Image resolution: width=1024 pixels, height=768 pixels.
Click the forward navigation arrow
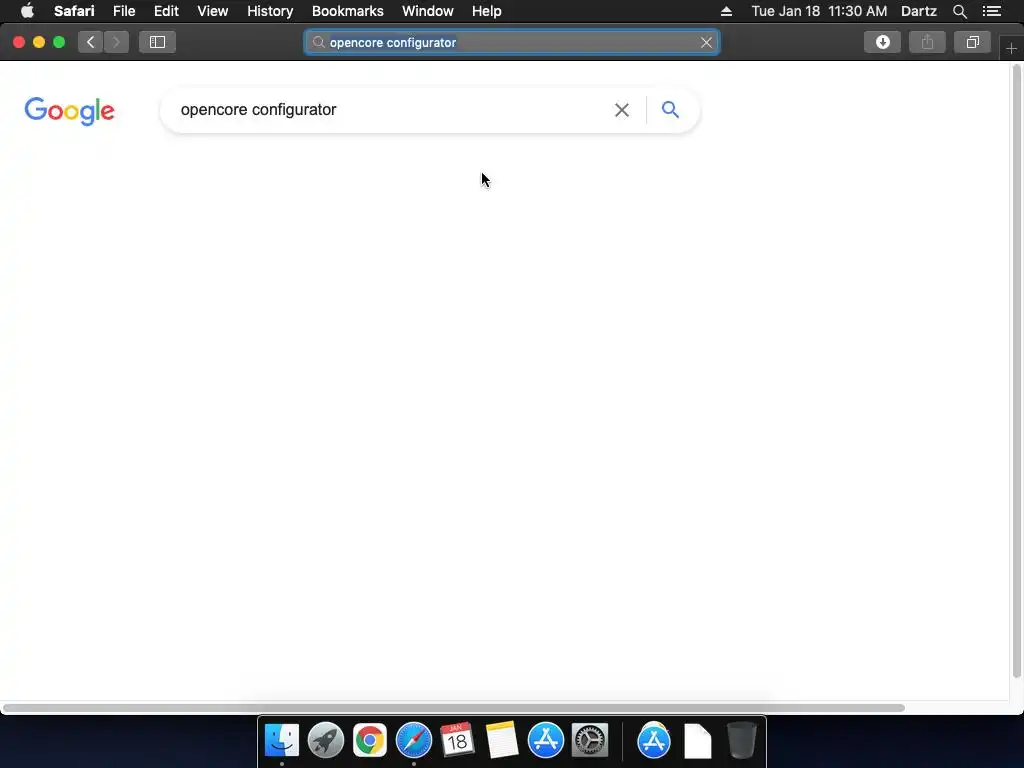tap(116, 42)
